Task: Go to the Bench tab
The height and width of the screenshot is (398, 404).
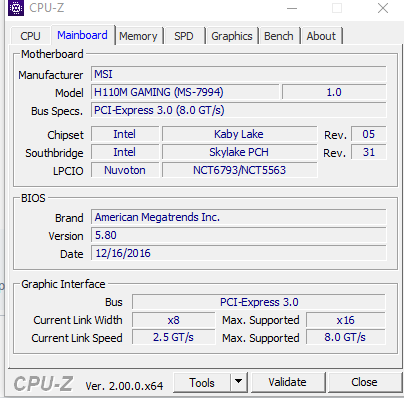Action: [279, 36]
